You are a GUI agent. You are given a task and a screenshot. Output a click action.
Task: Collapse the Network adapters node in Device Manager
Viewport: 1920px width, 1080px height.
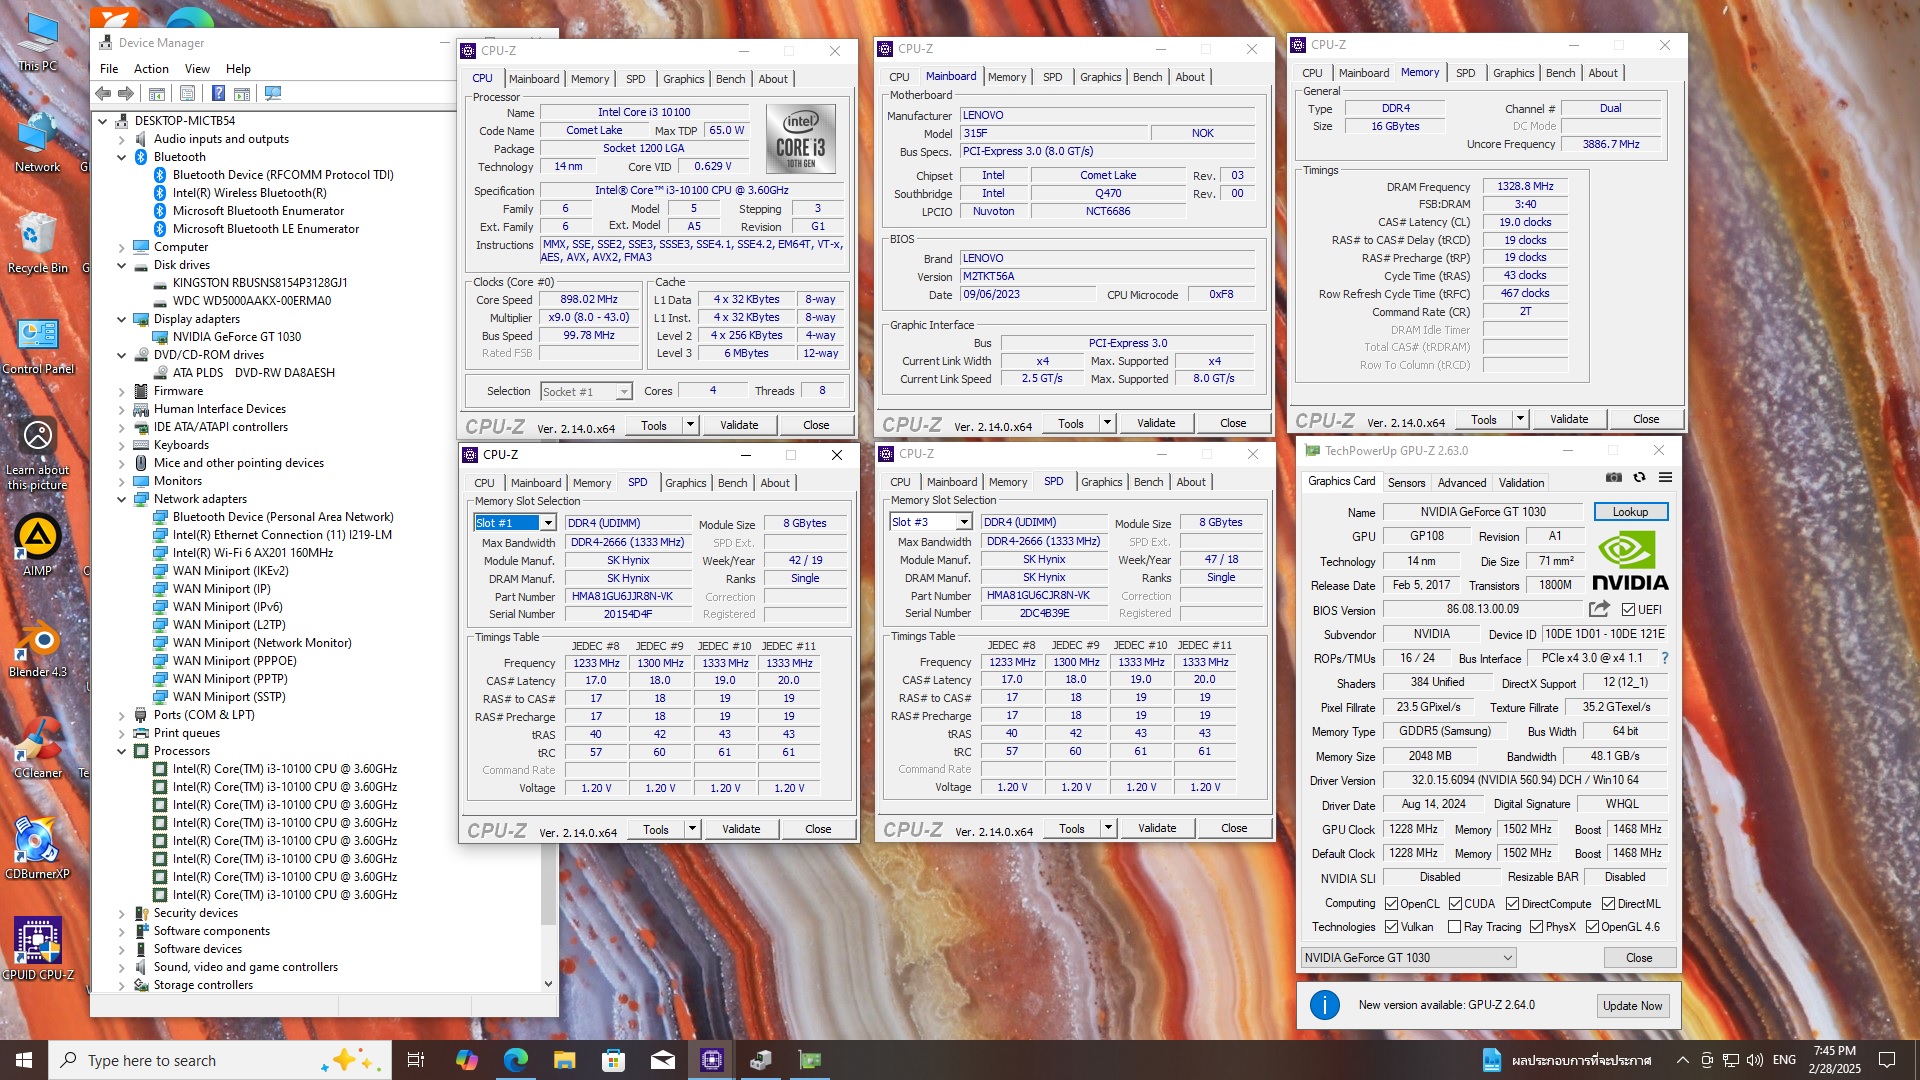pos(122,499)
